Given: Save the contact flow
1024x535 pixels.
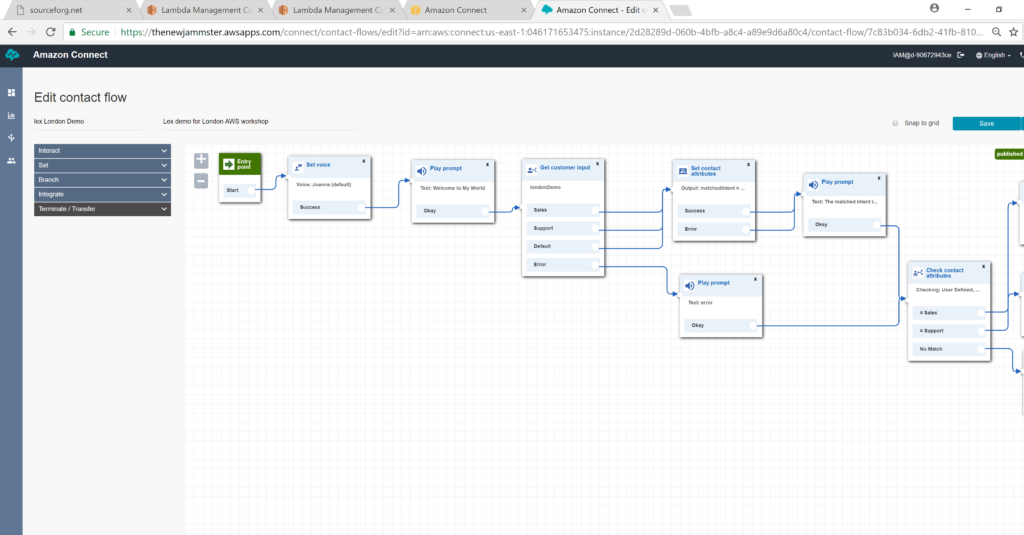Looking at the screenshot, I should 986,123.
